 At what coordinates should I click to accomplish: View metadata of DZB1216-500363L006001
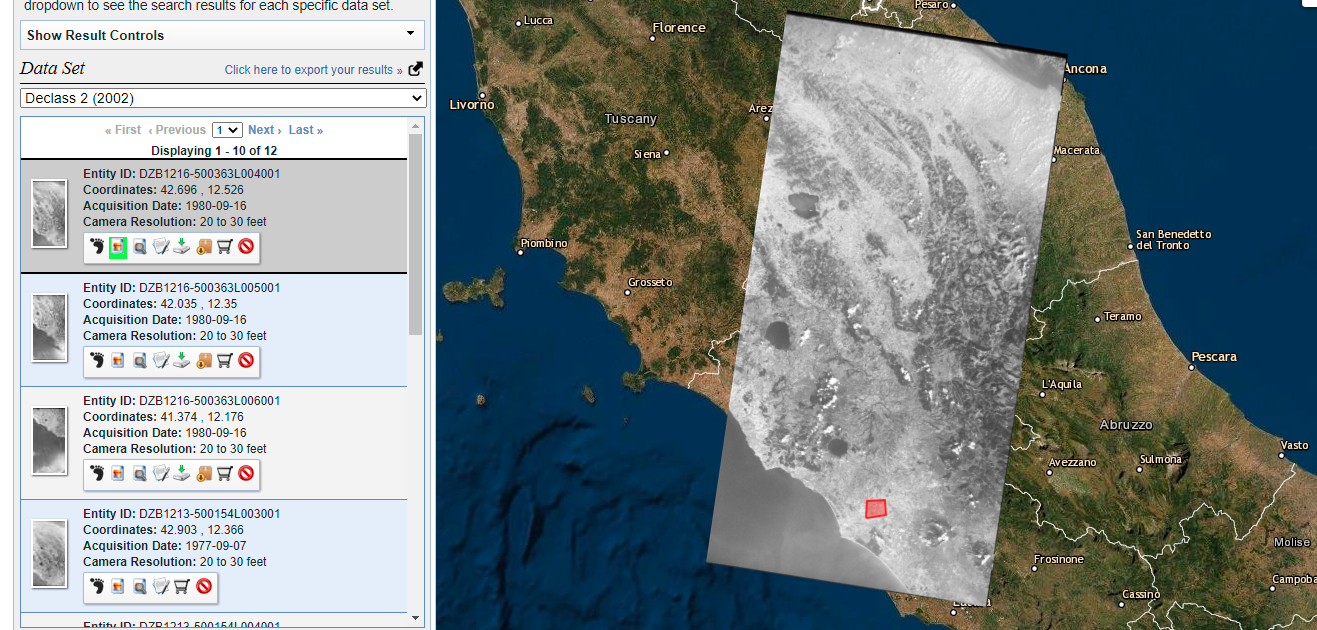coord(161,473)
